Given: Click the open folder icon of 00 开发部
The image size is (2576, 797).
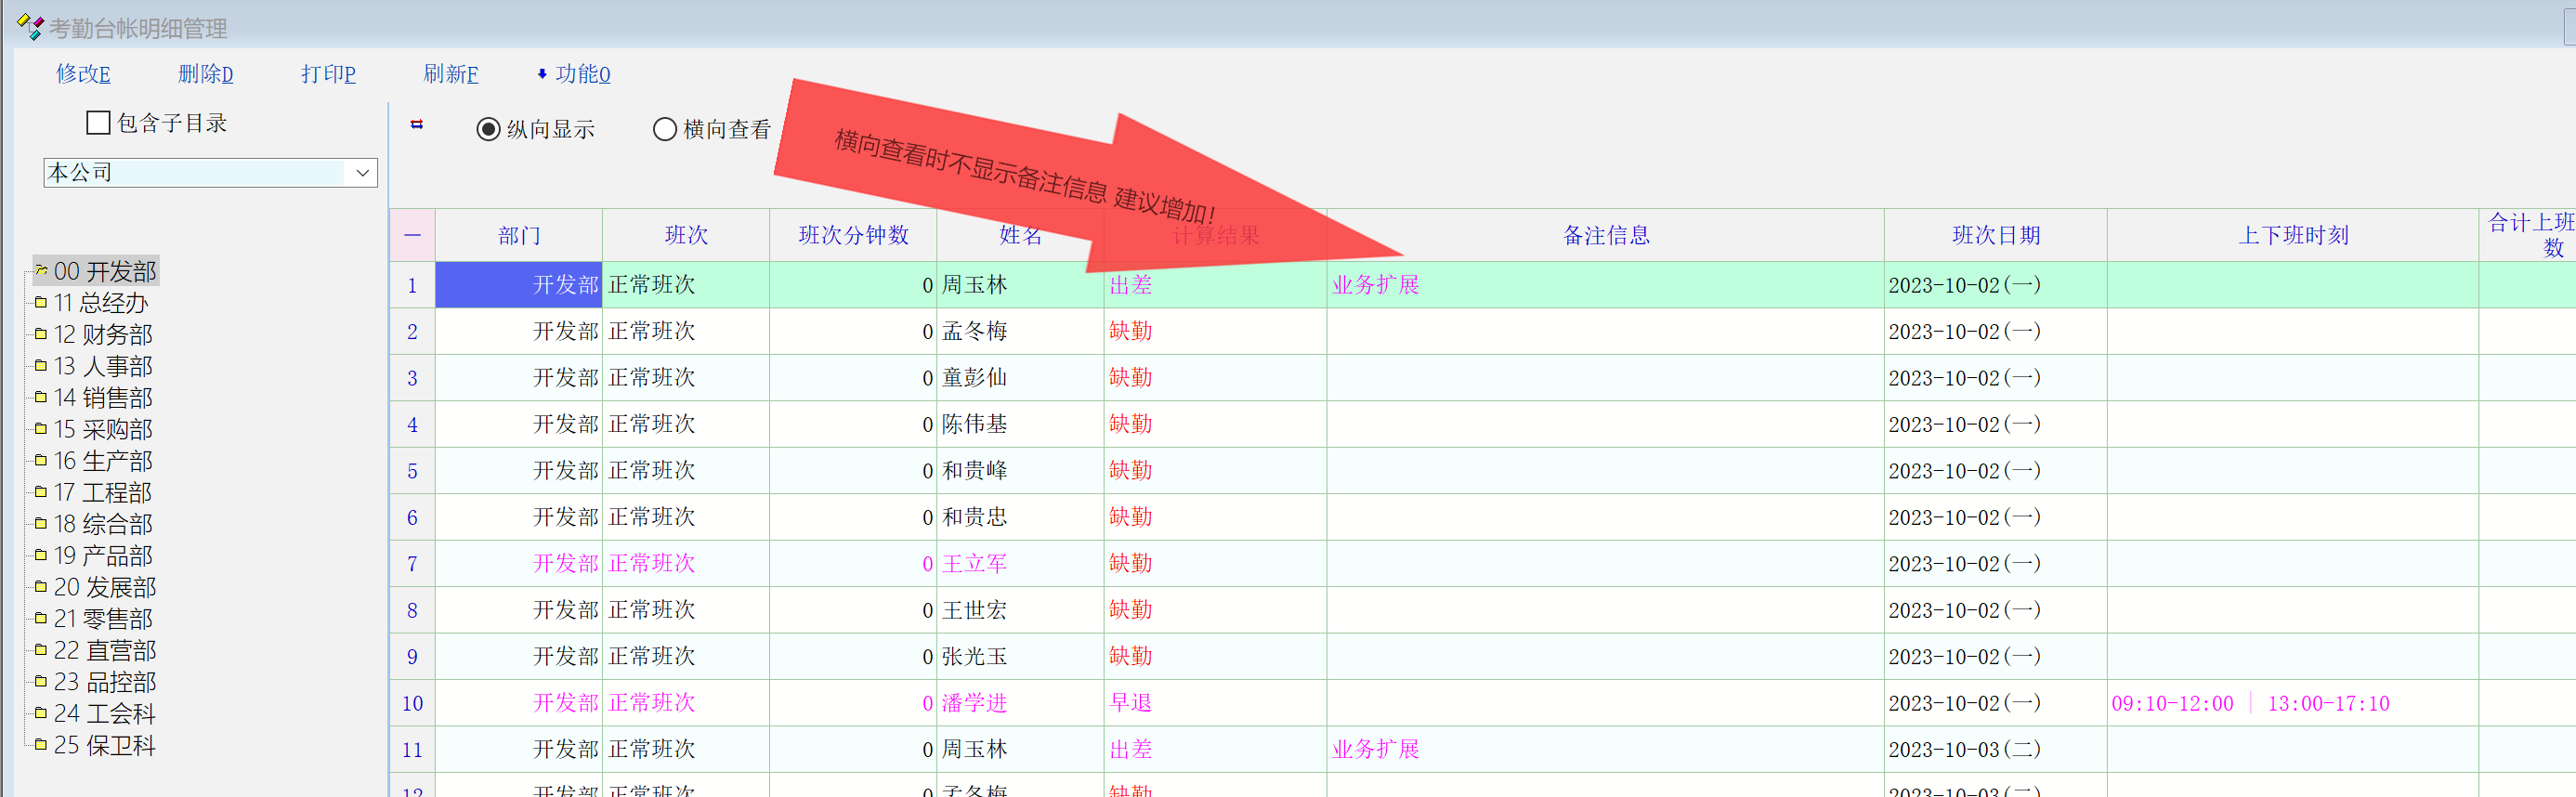Looking at the screenshot, I should coord(41,270).
